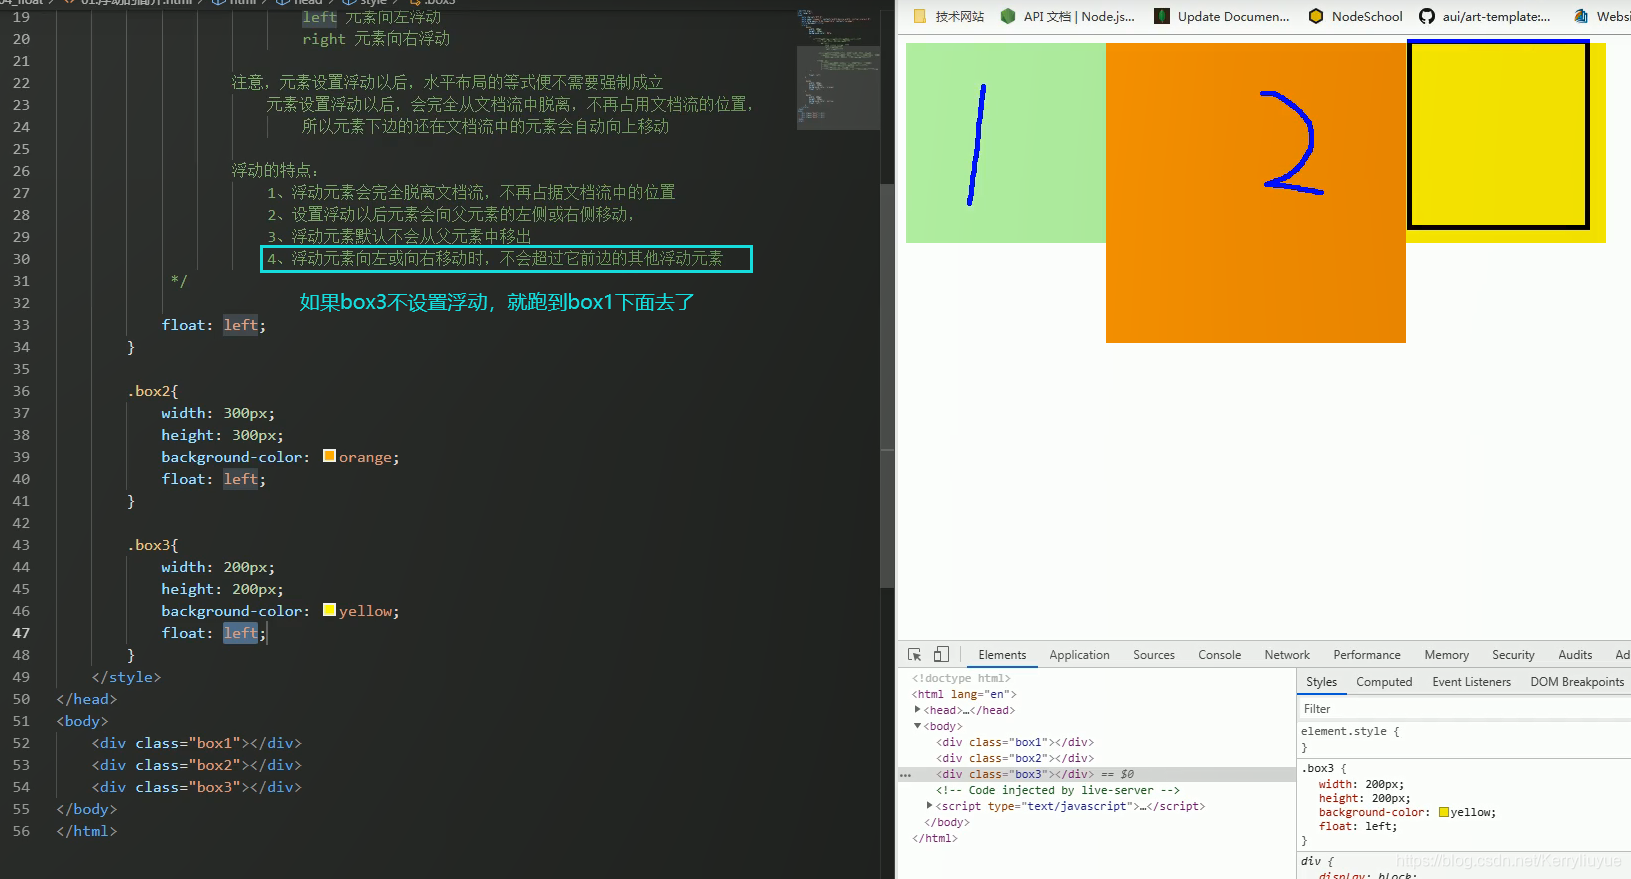1631x879 pixels.
Task: Click the '</style>' closing tag line
Action: point(126,677)
